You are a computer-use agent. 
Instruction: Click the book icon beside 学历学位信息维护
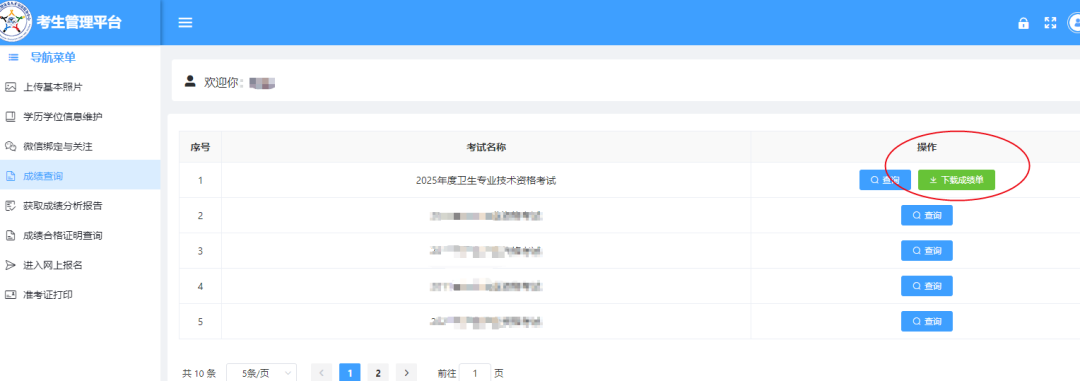point(10,116)
